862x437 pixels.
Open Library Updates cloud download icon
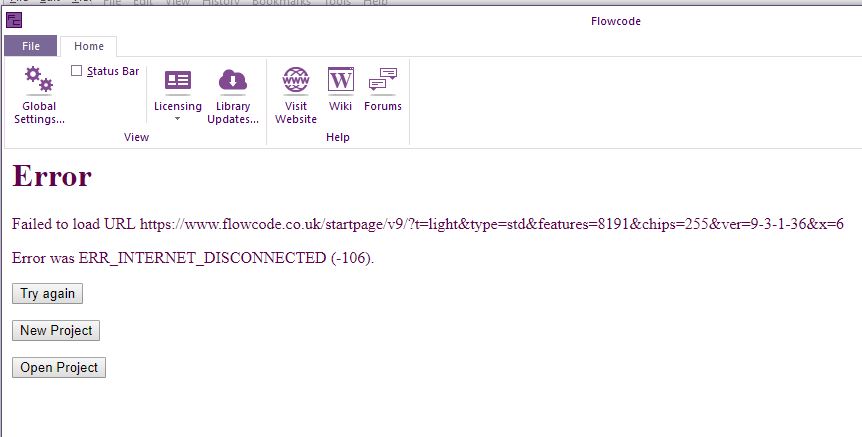[233, 80]
